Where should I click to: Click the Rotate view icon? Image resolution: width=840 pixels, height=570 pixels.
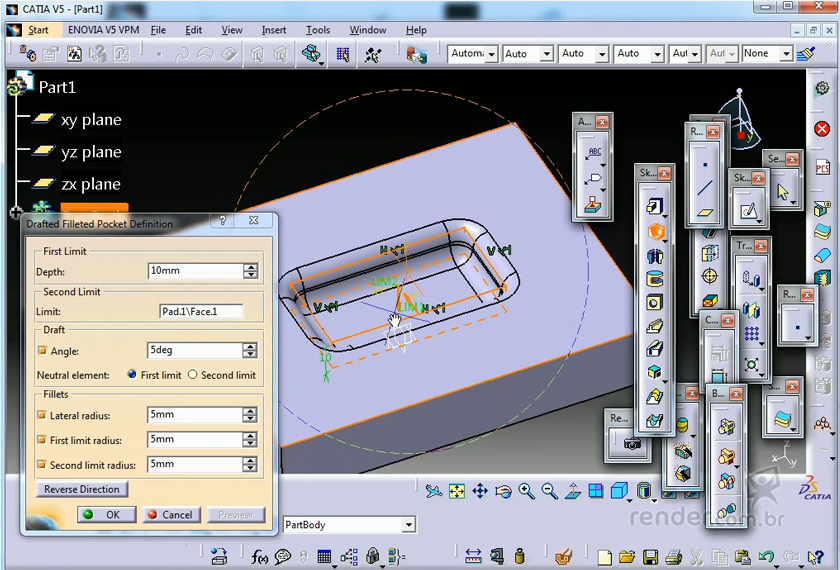(x=504, y=491)
